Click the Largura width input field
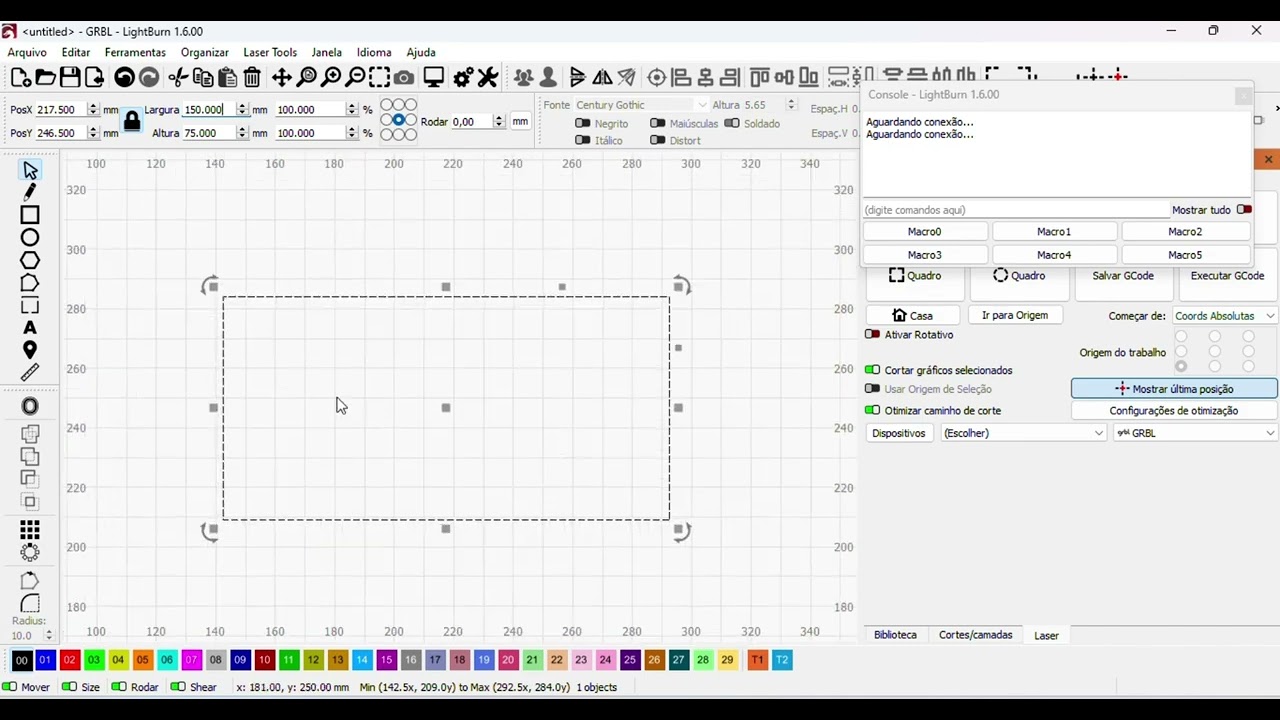 point(209,110)
